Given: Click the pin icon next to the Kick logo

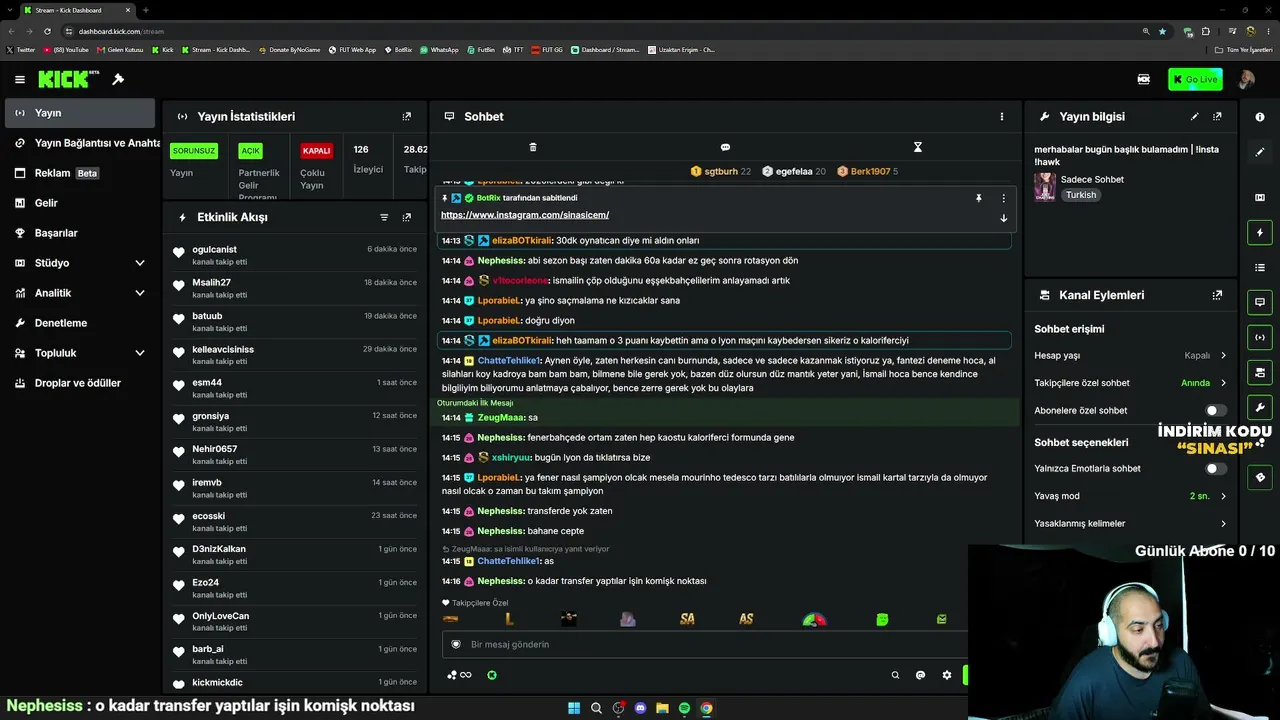Looking at the screenshot, I should point(118,79).
